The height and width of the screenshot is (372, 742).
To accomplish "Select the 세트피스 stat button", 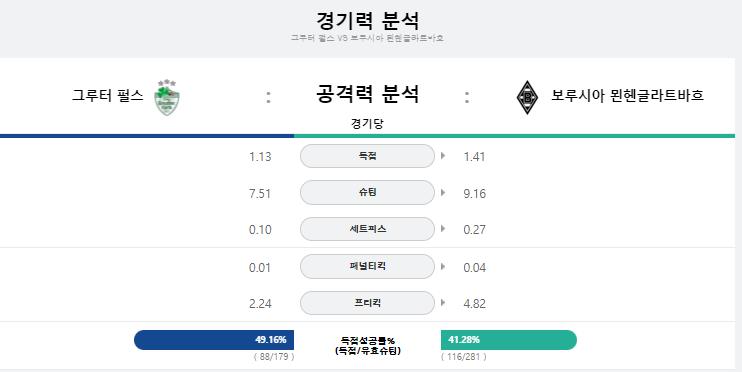I will (367, 229).
